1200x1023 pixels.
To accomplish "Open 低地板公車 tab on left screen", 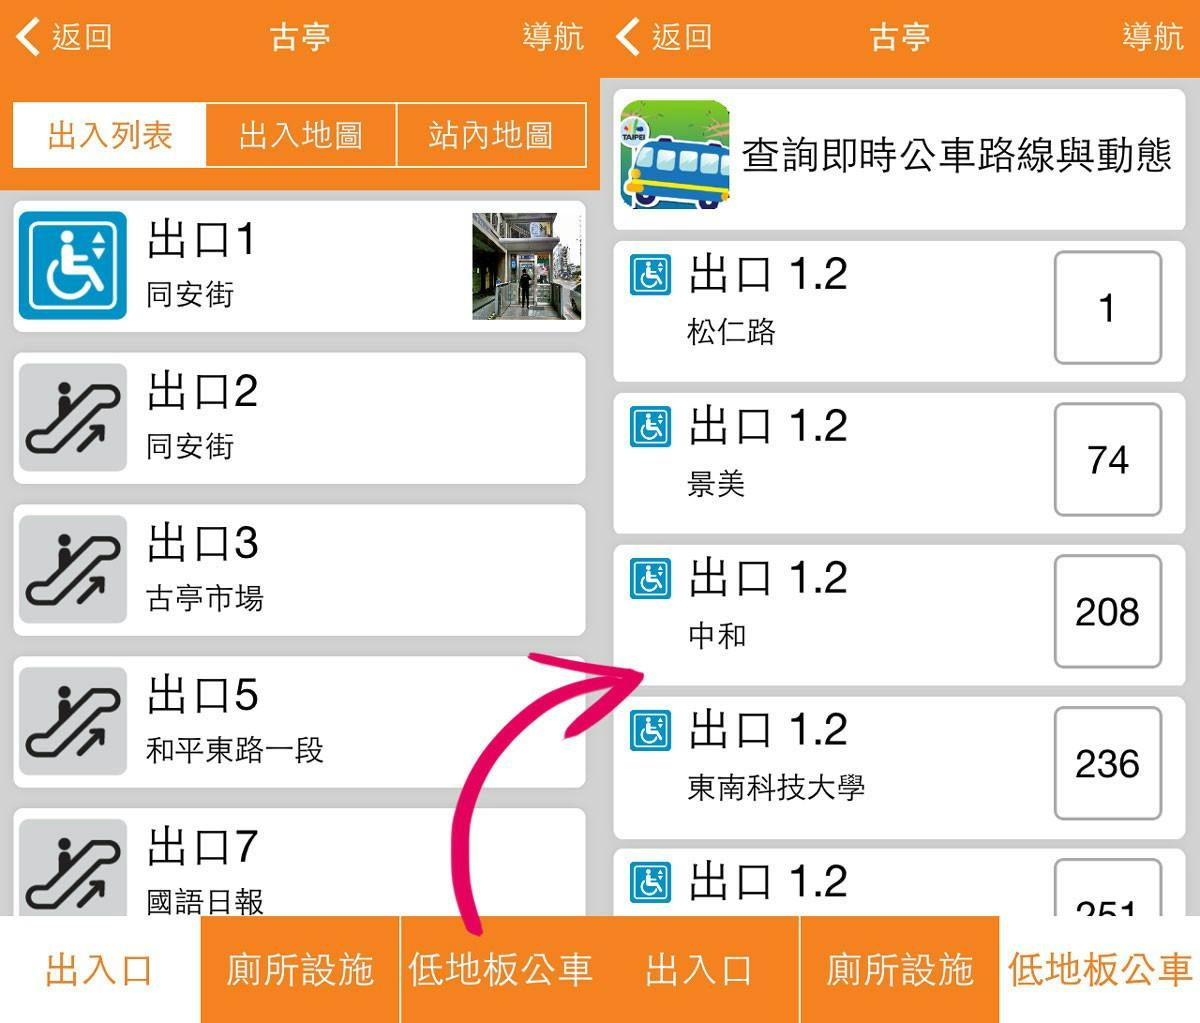I will click(x=500, y=969).
